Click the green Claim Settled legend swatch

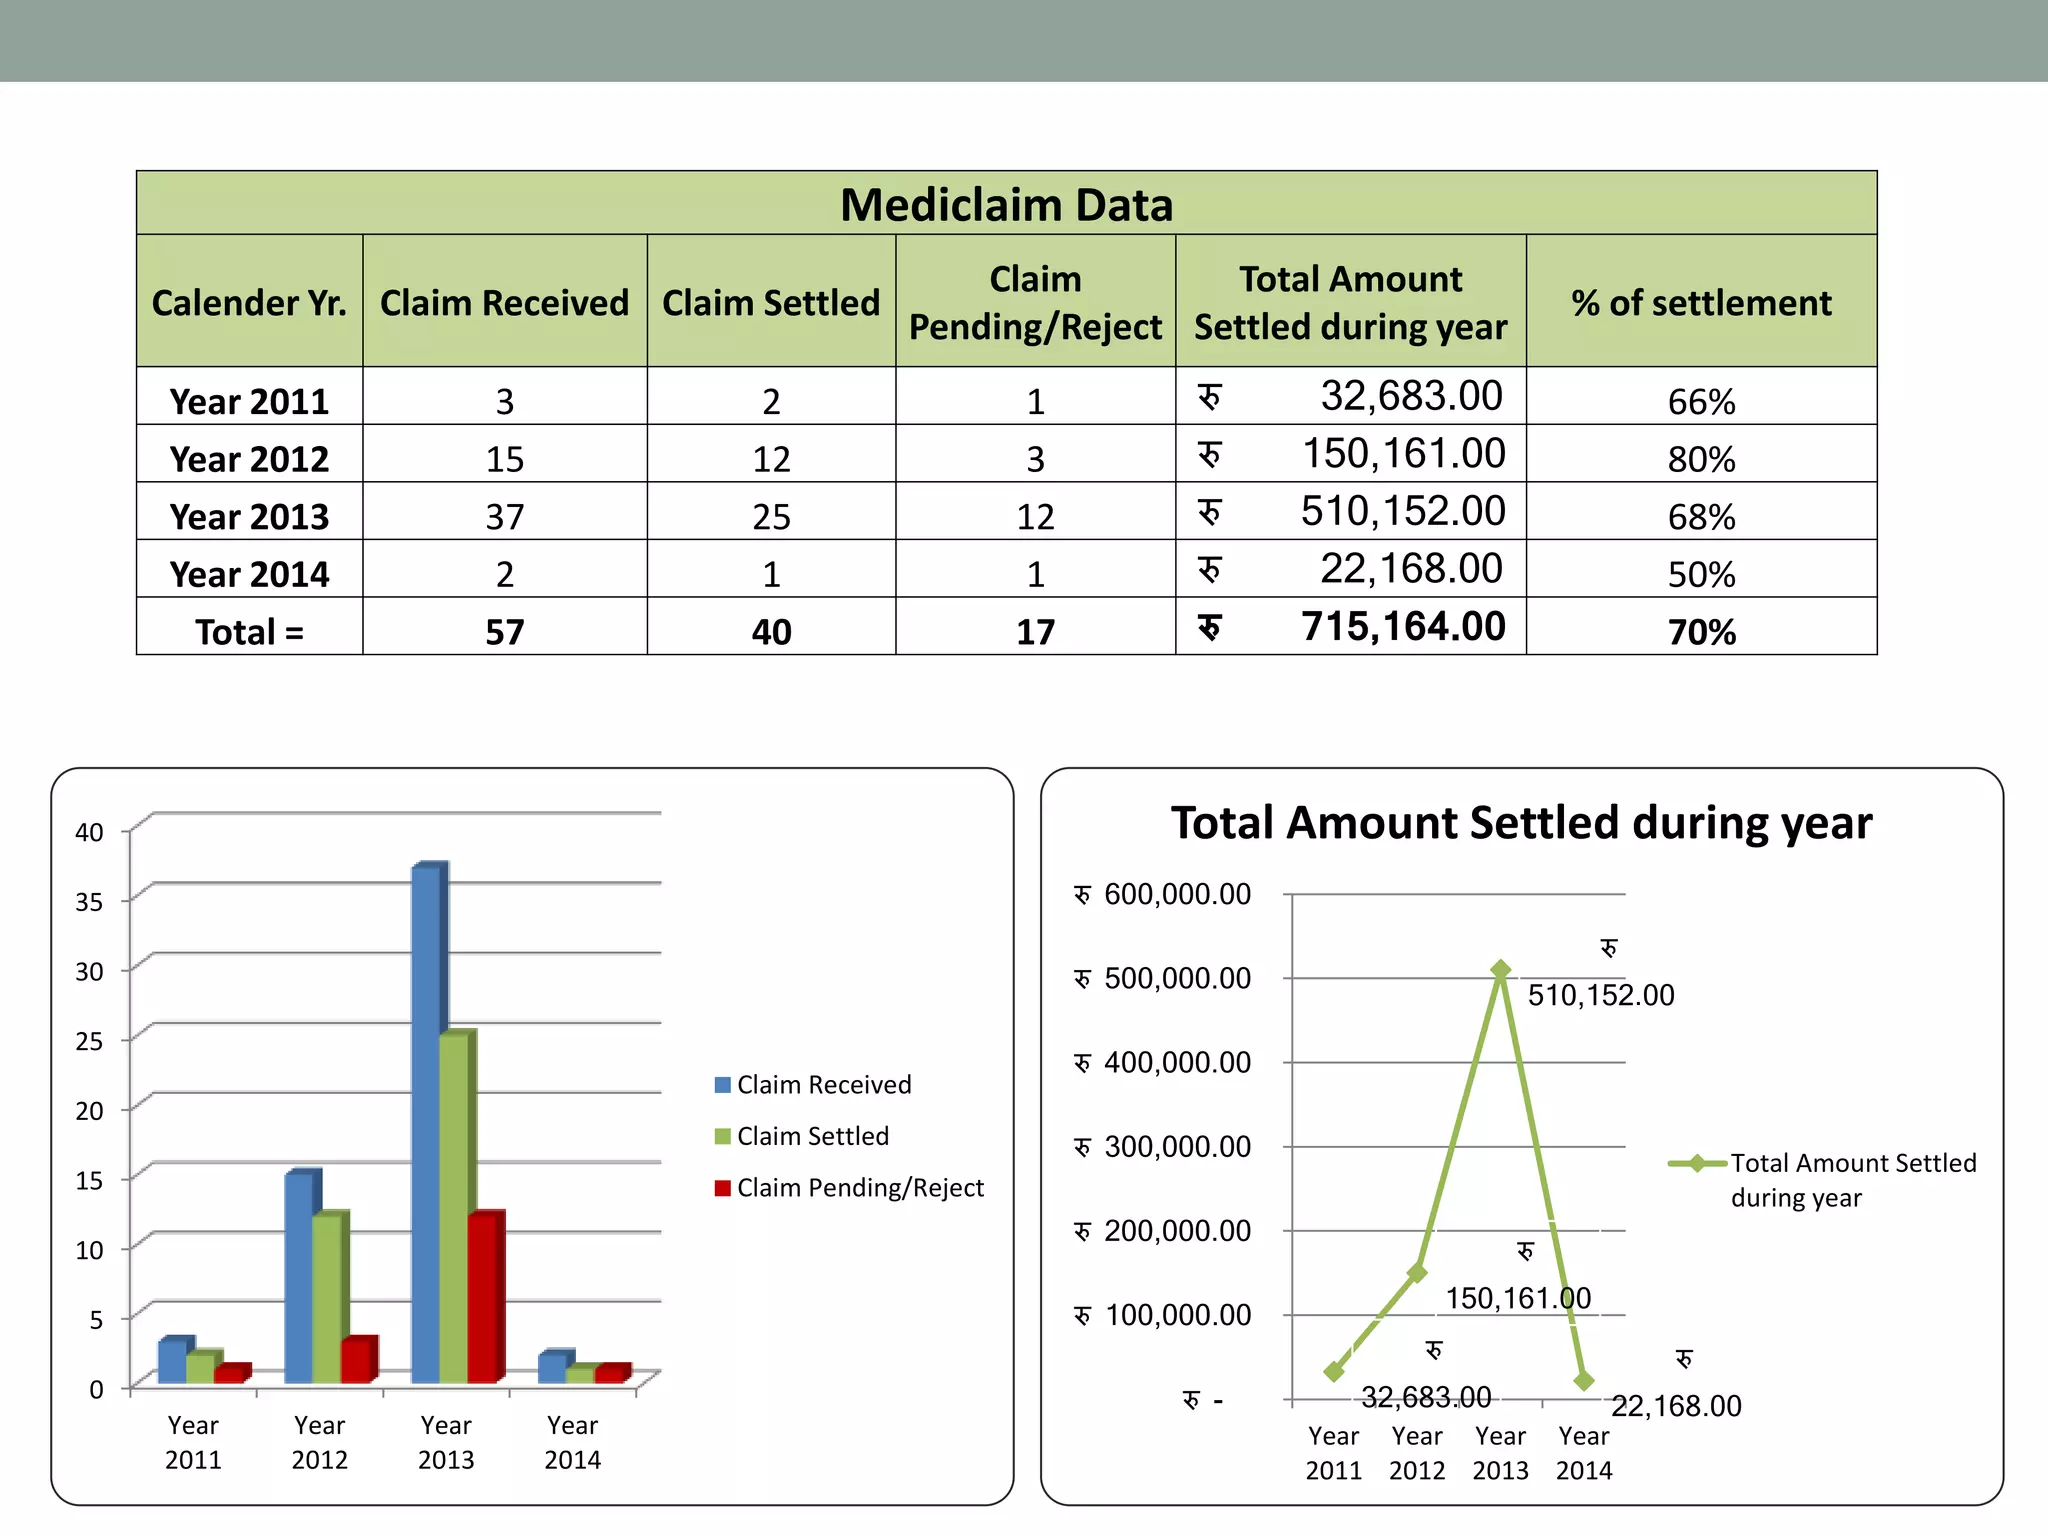coord(722,1136)
